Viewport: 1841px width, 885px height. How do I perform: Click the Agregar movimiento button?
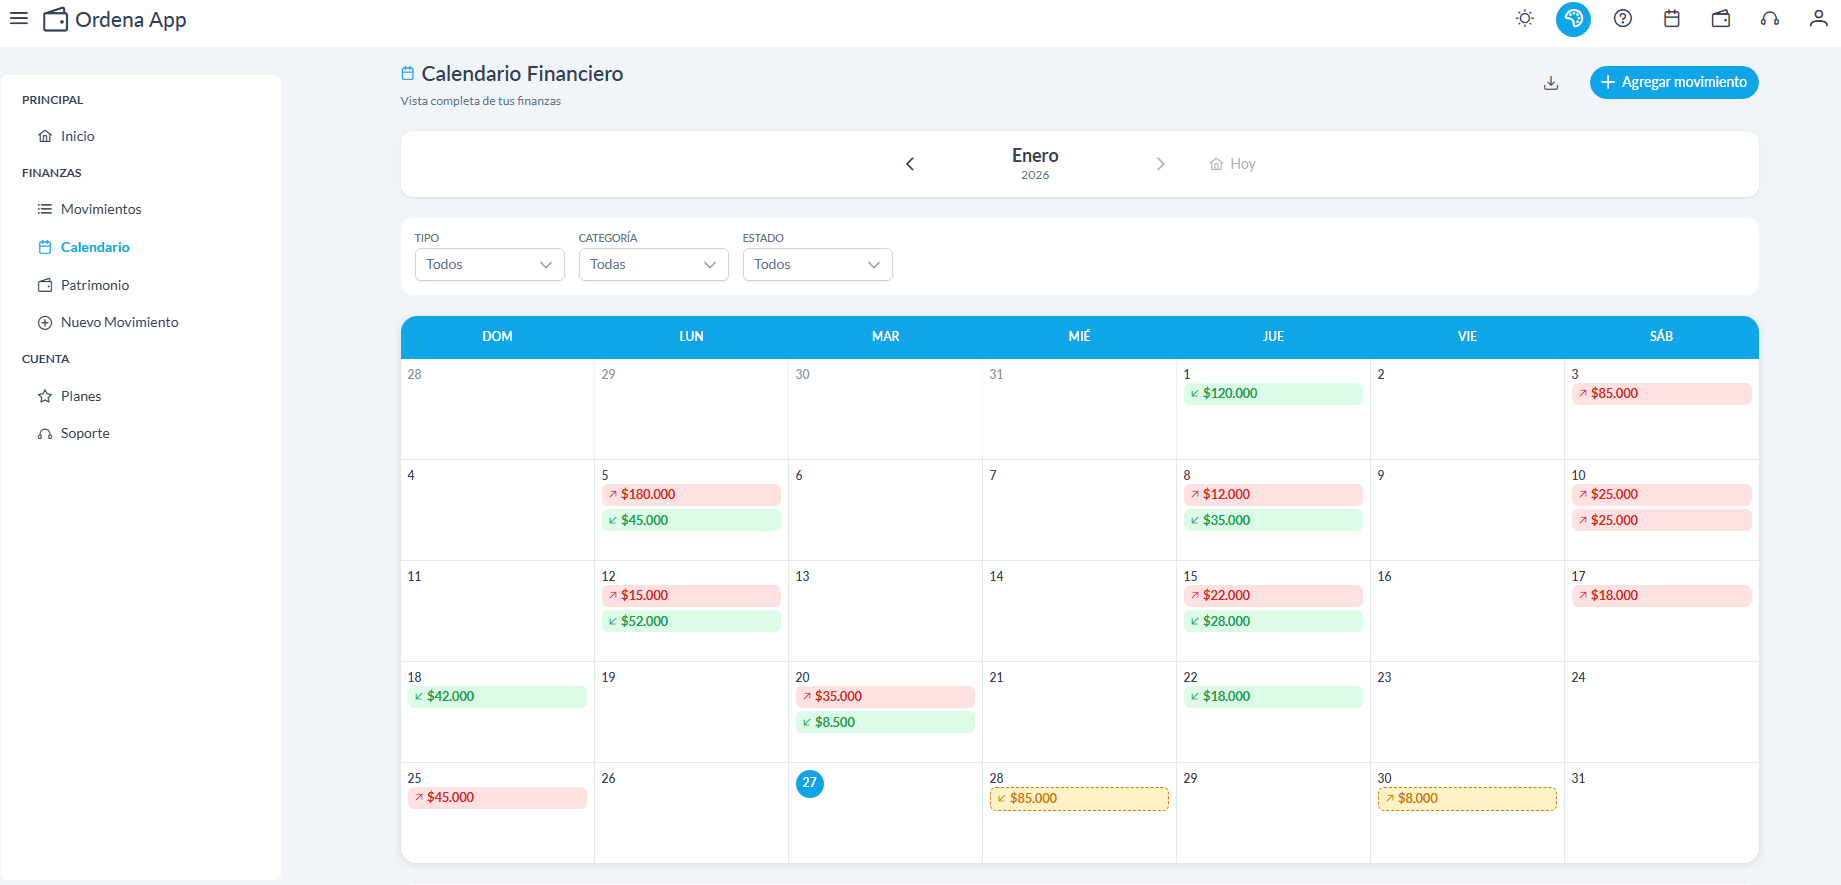click(1673, 82)
